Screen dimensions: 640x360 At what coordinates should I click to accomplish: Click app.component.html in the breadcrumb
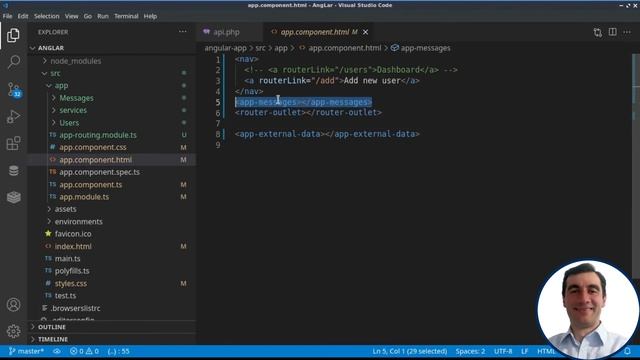(x=344, y=48)
